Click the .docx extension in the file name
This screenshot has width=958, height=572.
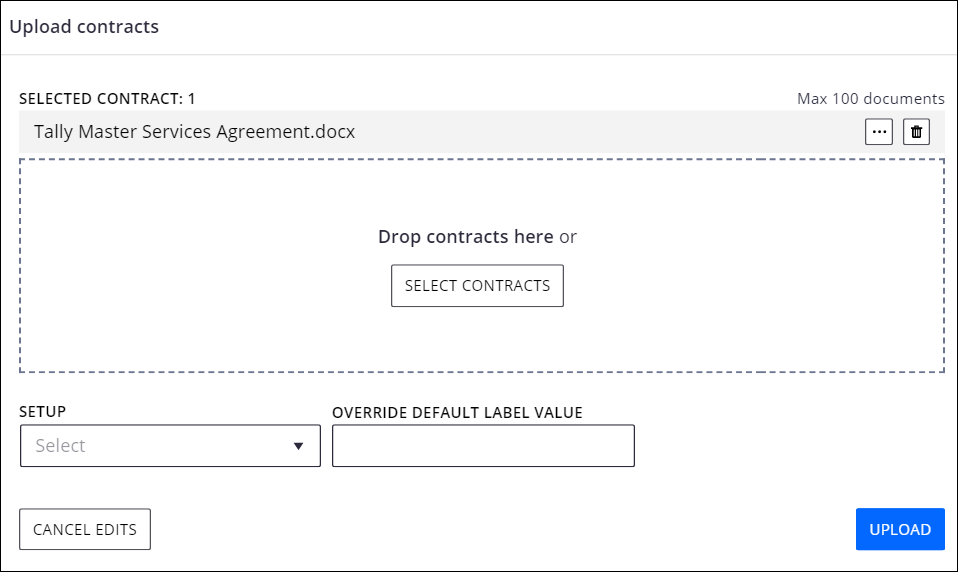[334, 132]
